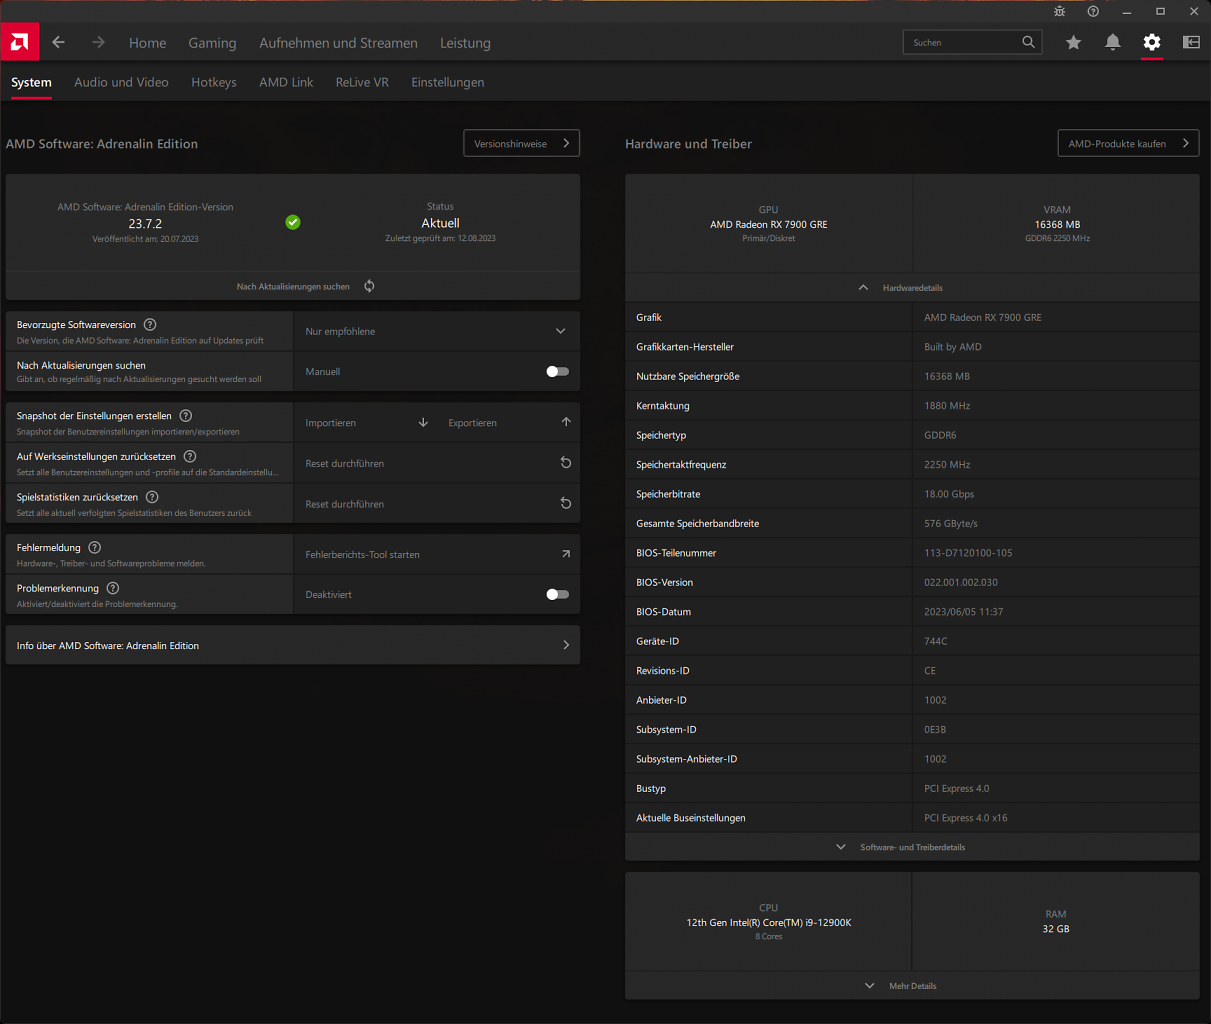Click the Kerntaktung 1880 MHz value
Viewport: 1211px width, 1024px height.
947,406
